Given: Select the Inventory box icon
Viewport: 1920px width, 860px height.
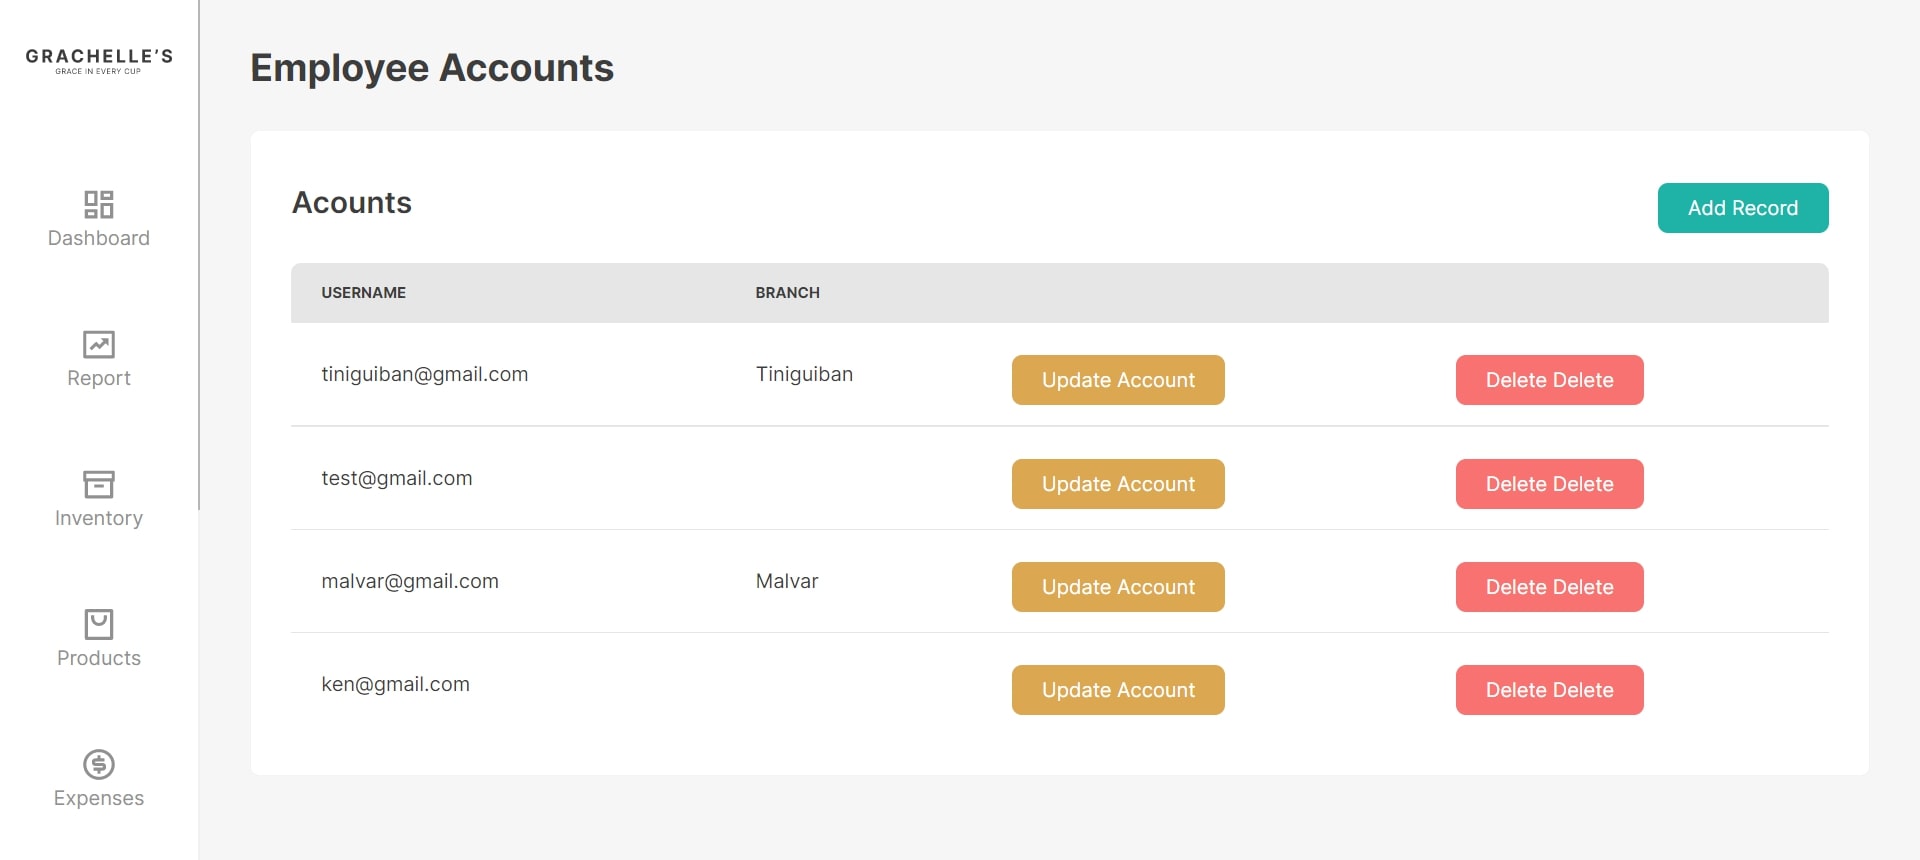Looking at the screenshot, I should (99, 484).
